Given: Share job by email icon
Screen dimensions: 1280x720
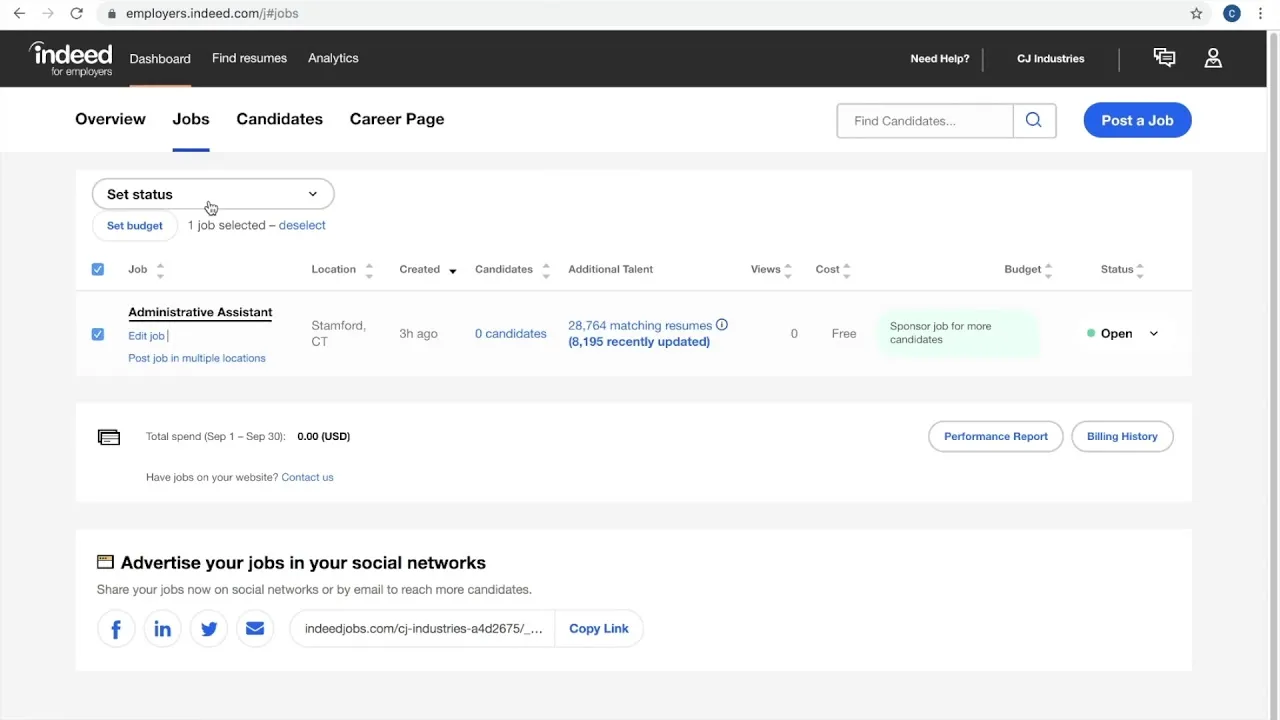Looking at the screenshot, I should [x=255, y=629].
